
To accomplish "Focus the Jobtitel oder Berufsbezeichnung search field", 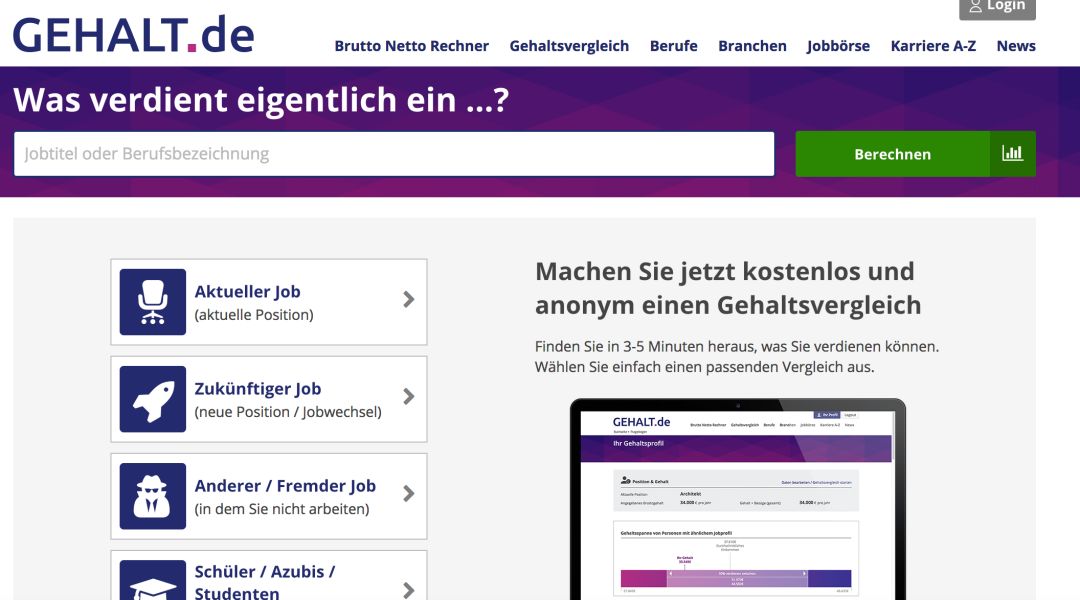I will [394, 154].
